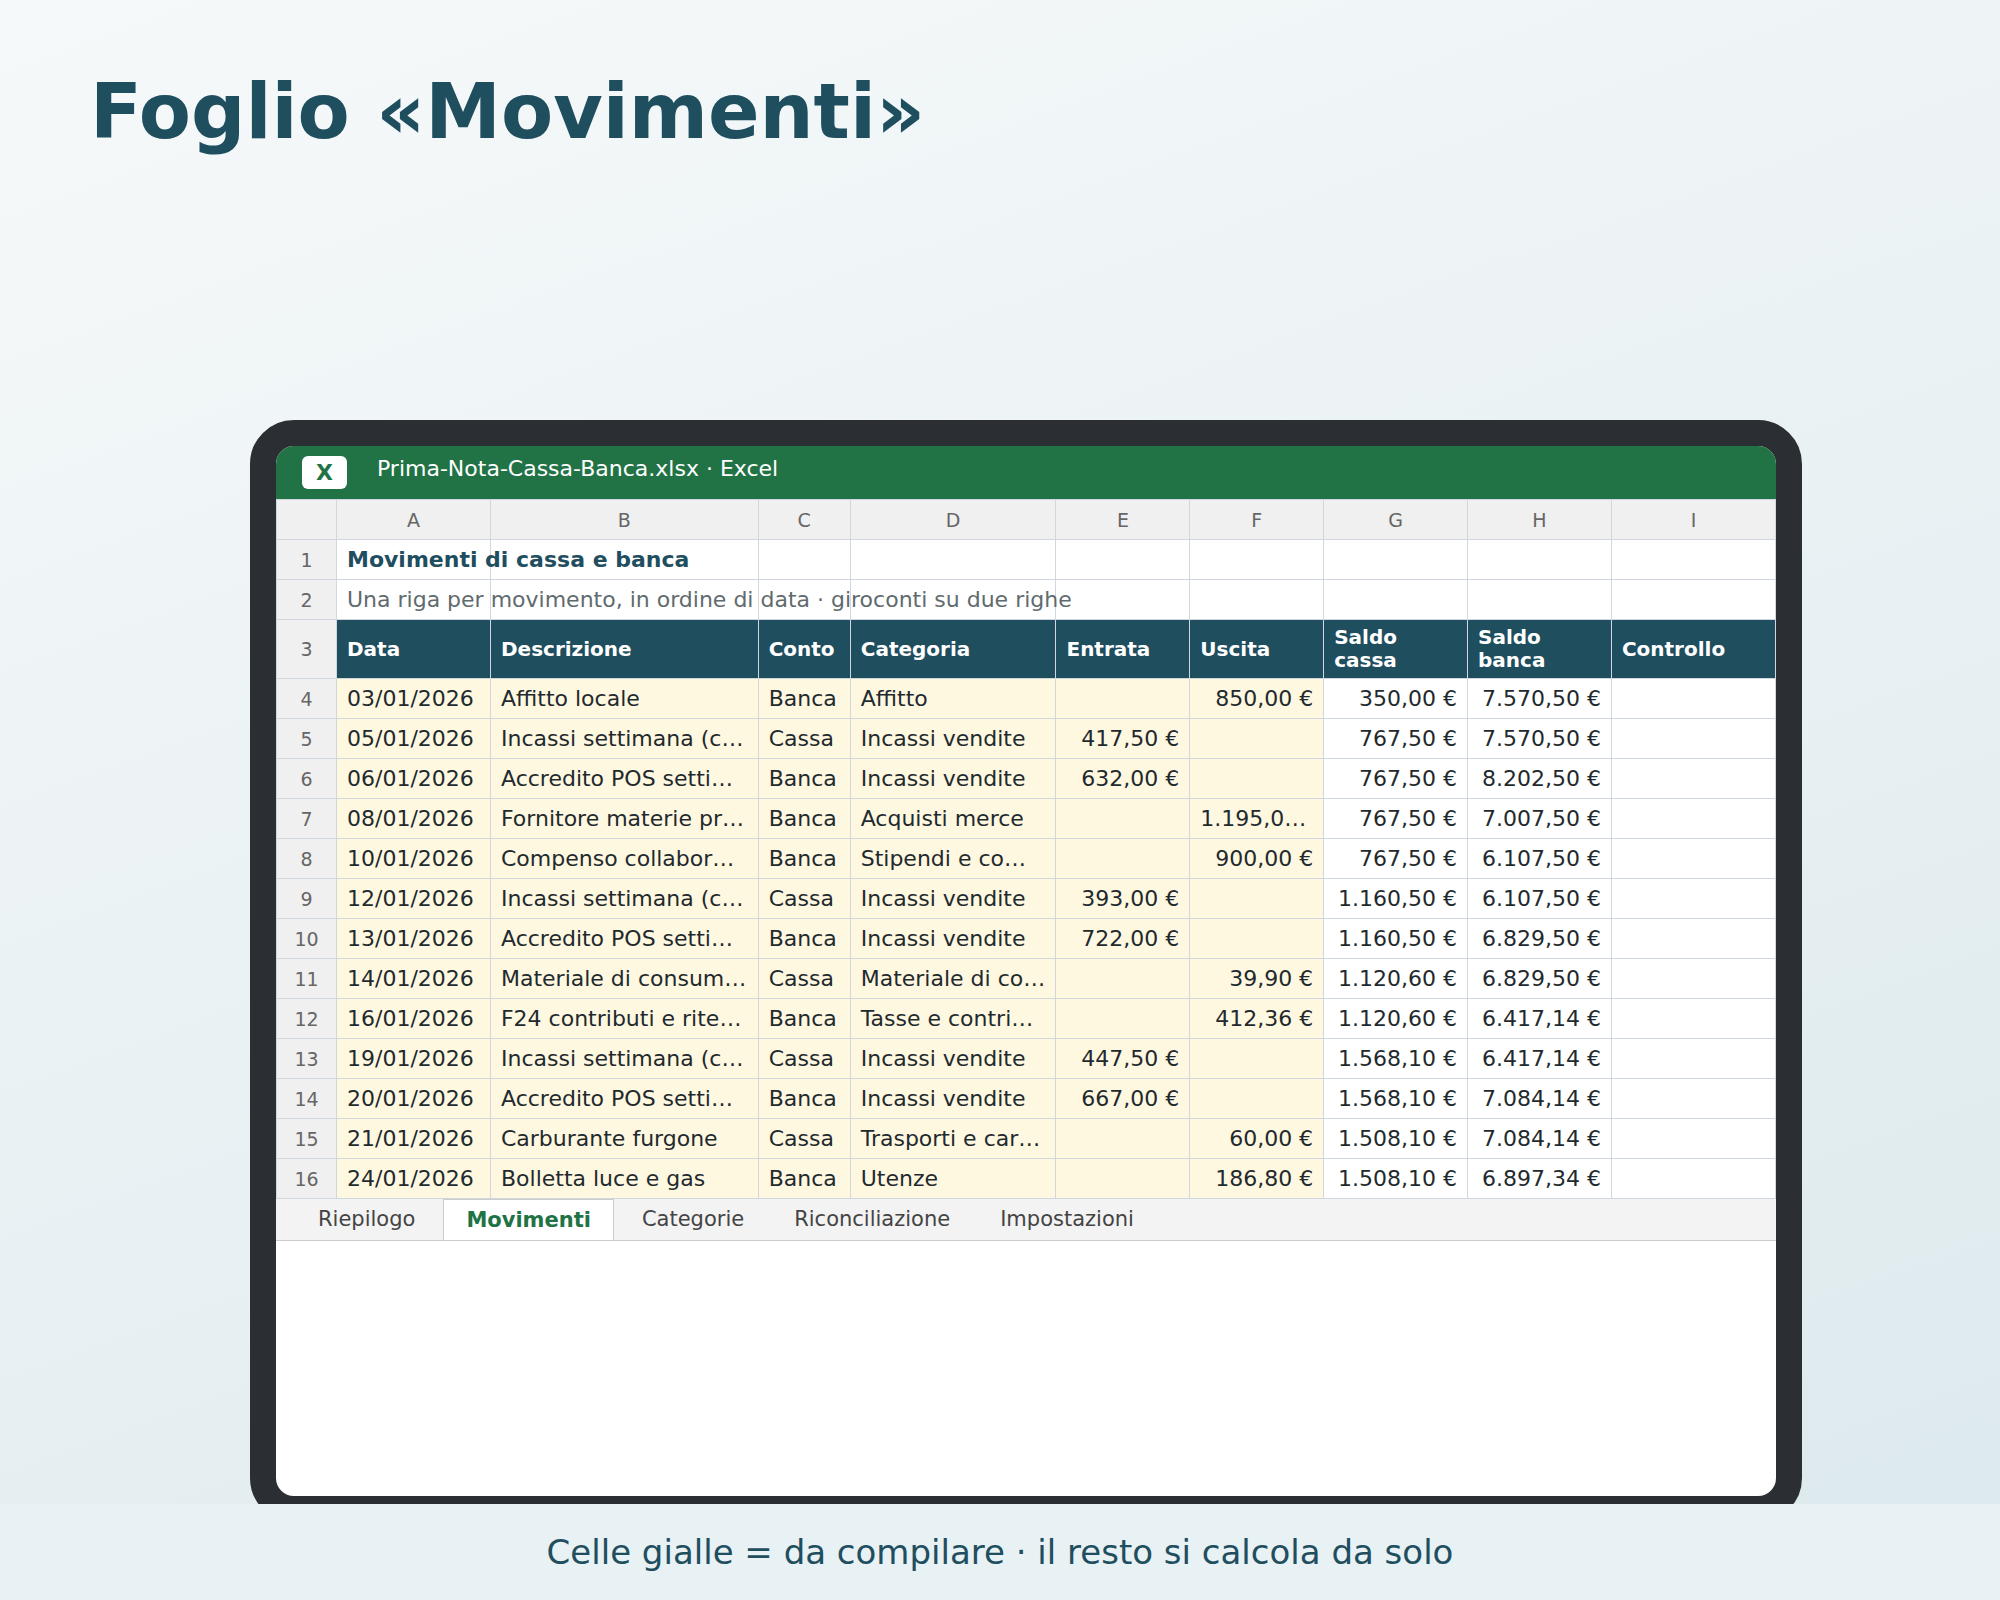Select the 'Compenso collabor…' description cell
Viewport: 2000px width, 1600px height.
coord(624,859)
